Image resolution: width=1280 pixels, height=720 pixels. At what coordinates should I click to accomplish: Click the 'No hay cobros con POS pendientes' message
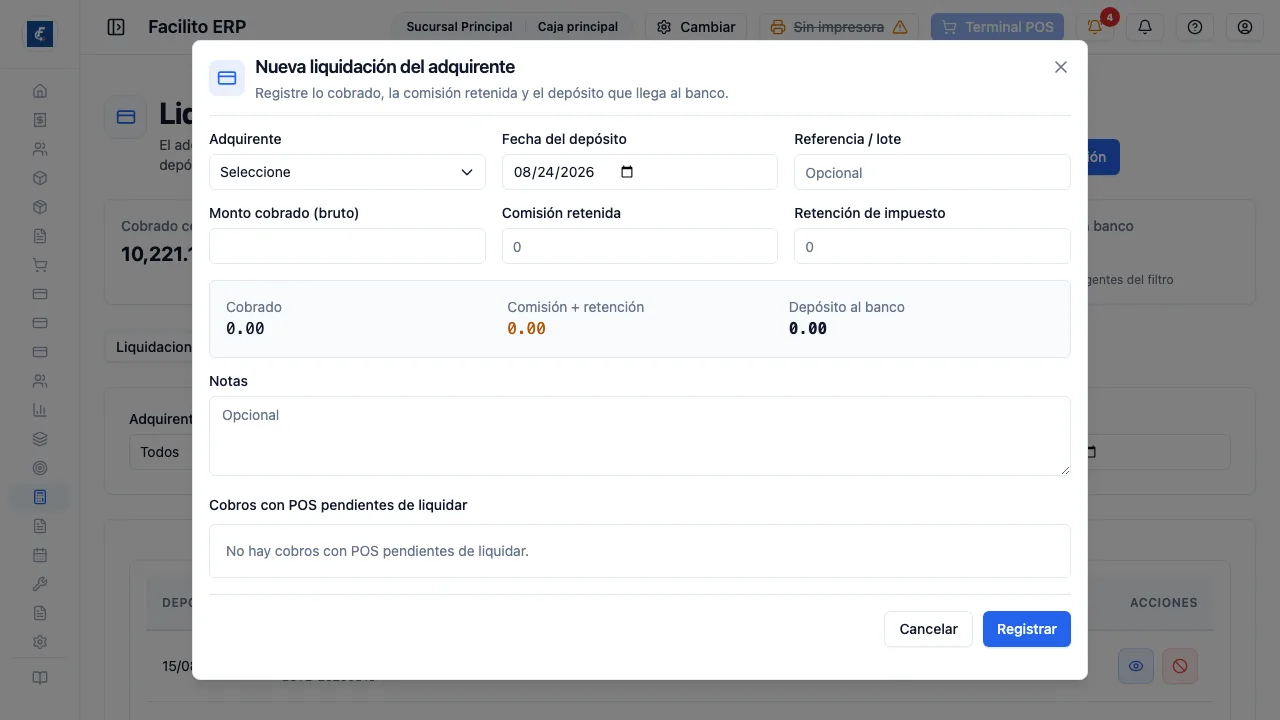pyautogui.click(x=377, y=551)
